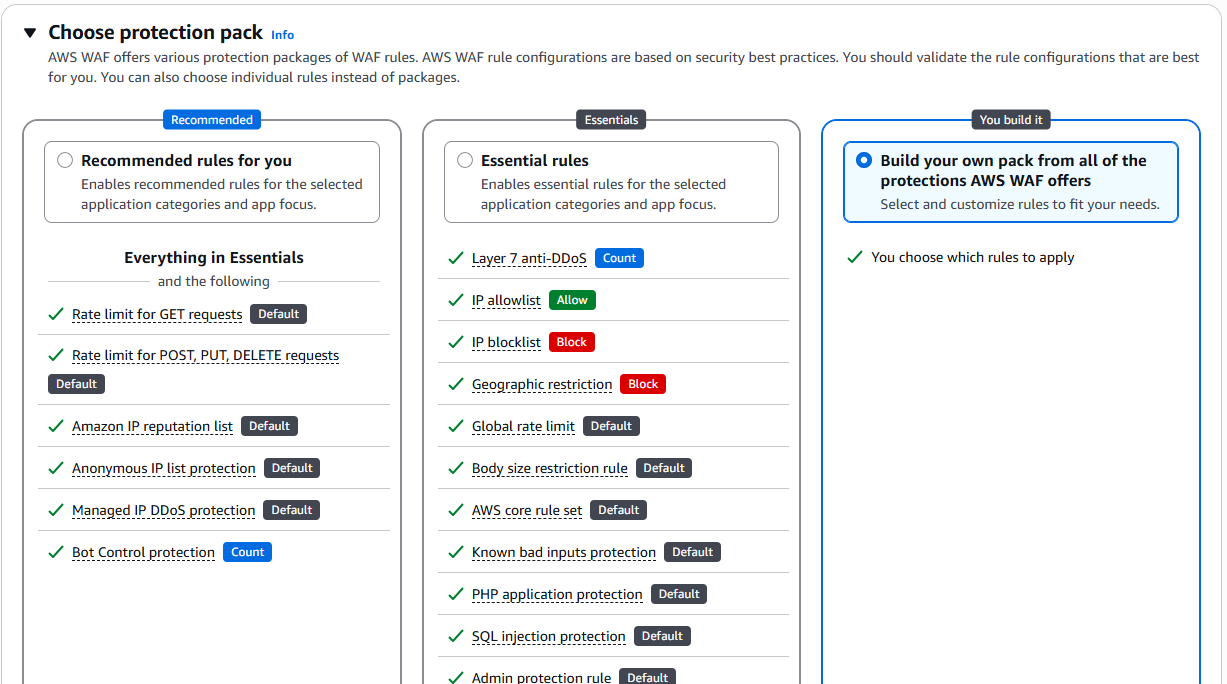The image size is (1227, 684).
Task: Open Known bad inputs protection link
Action: click(564, 552)
